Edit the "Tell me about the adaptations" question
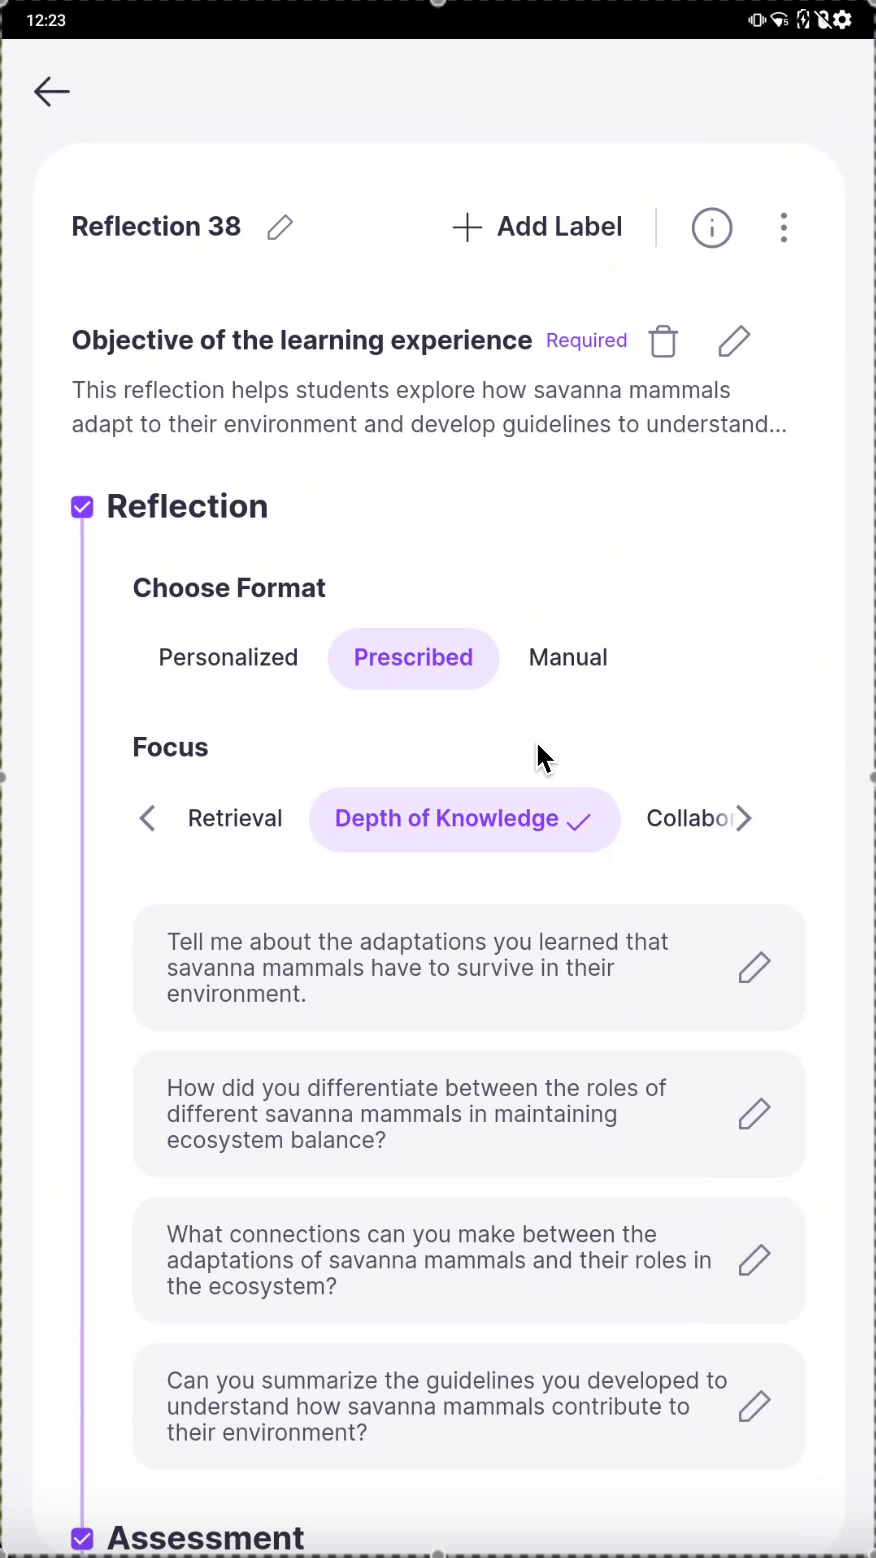The width and height of the screenshot is (876, 1558). (x=755, y=967)
